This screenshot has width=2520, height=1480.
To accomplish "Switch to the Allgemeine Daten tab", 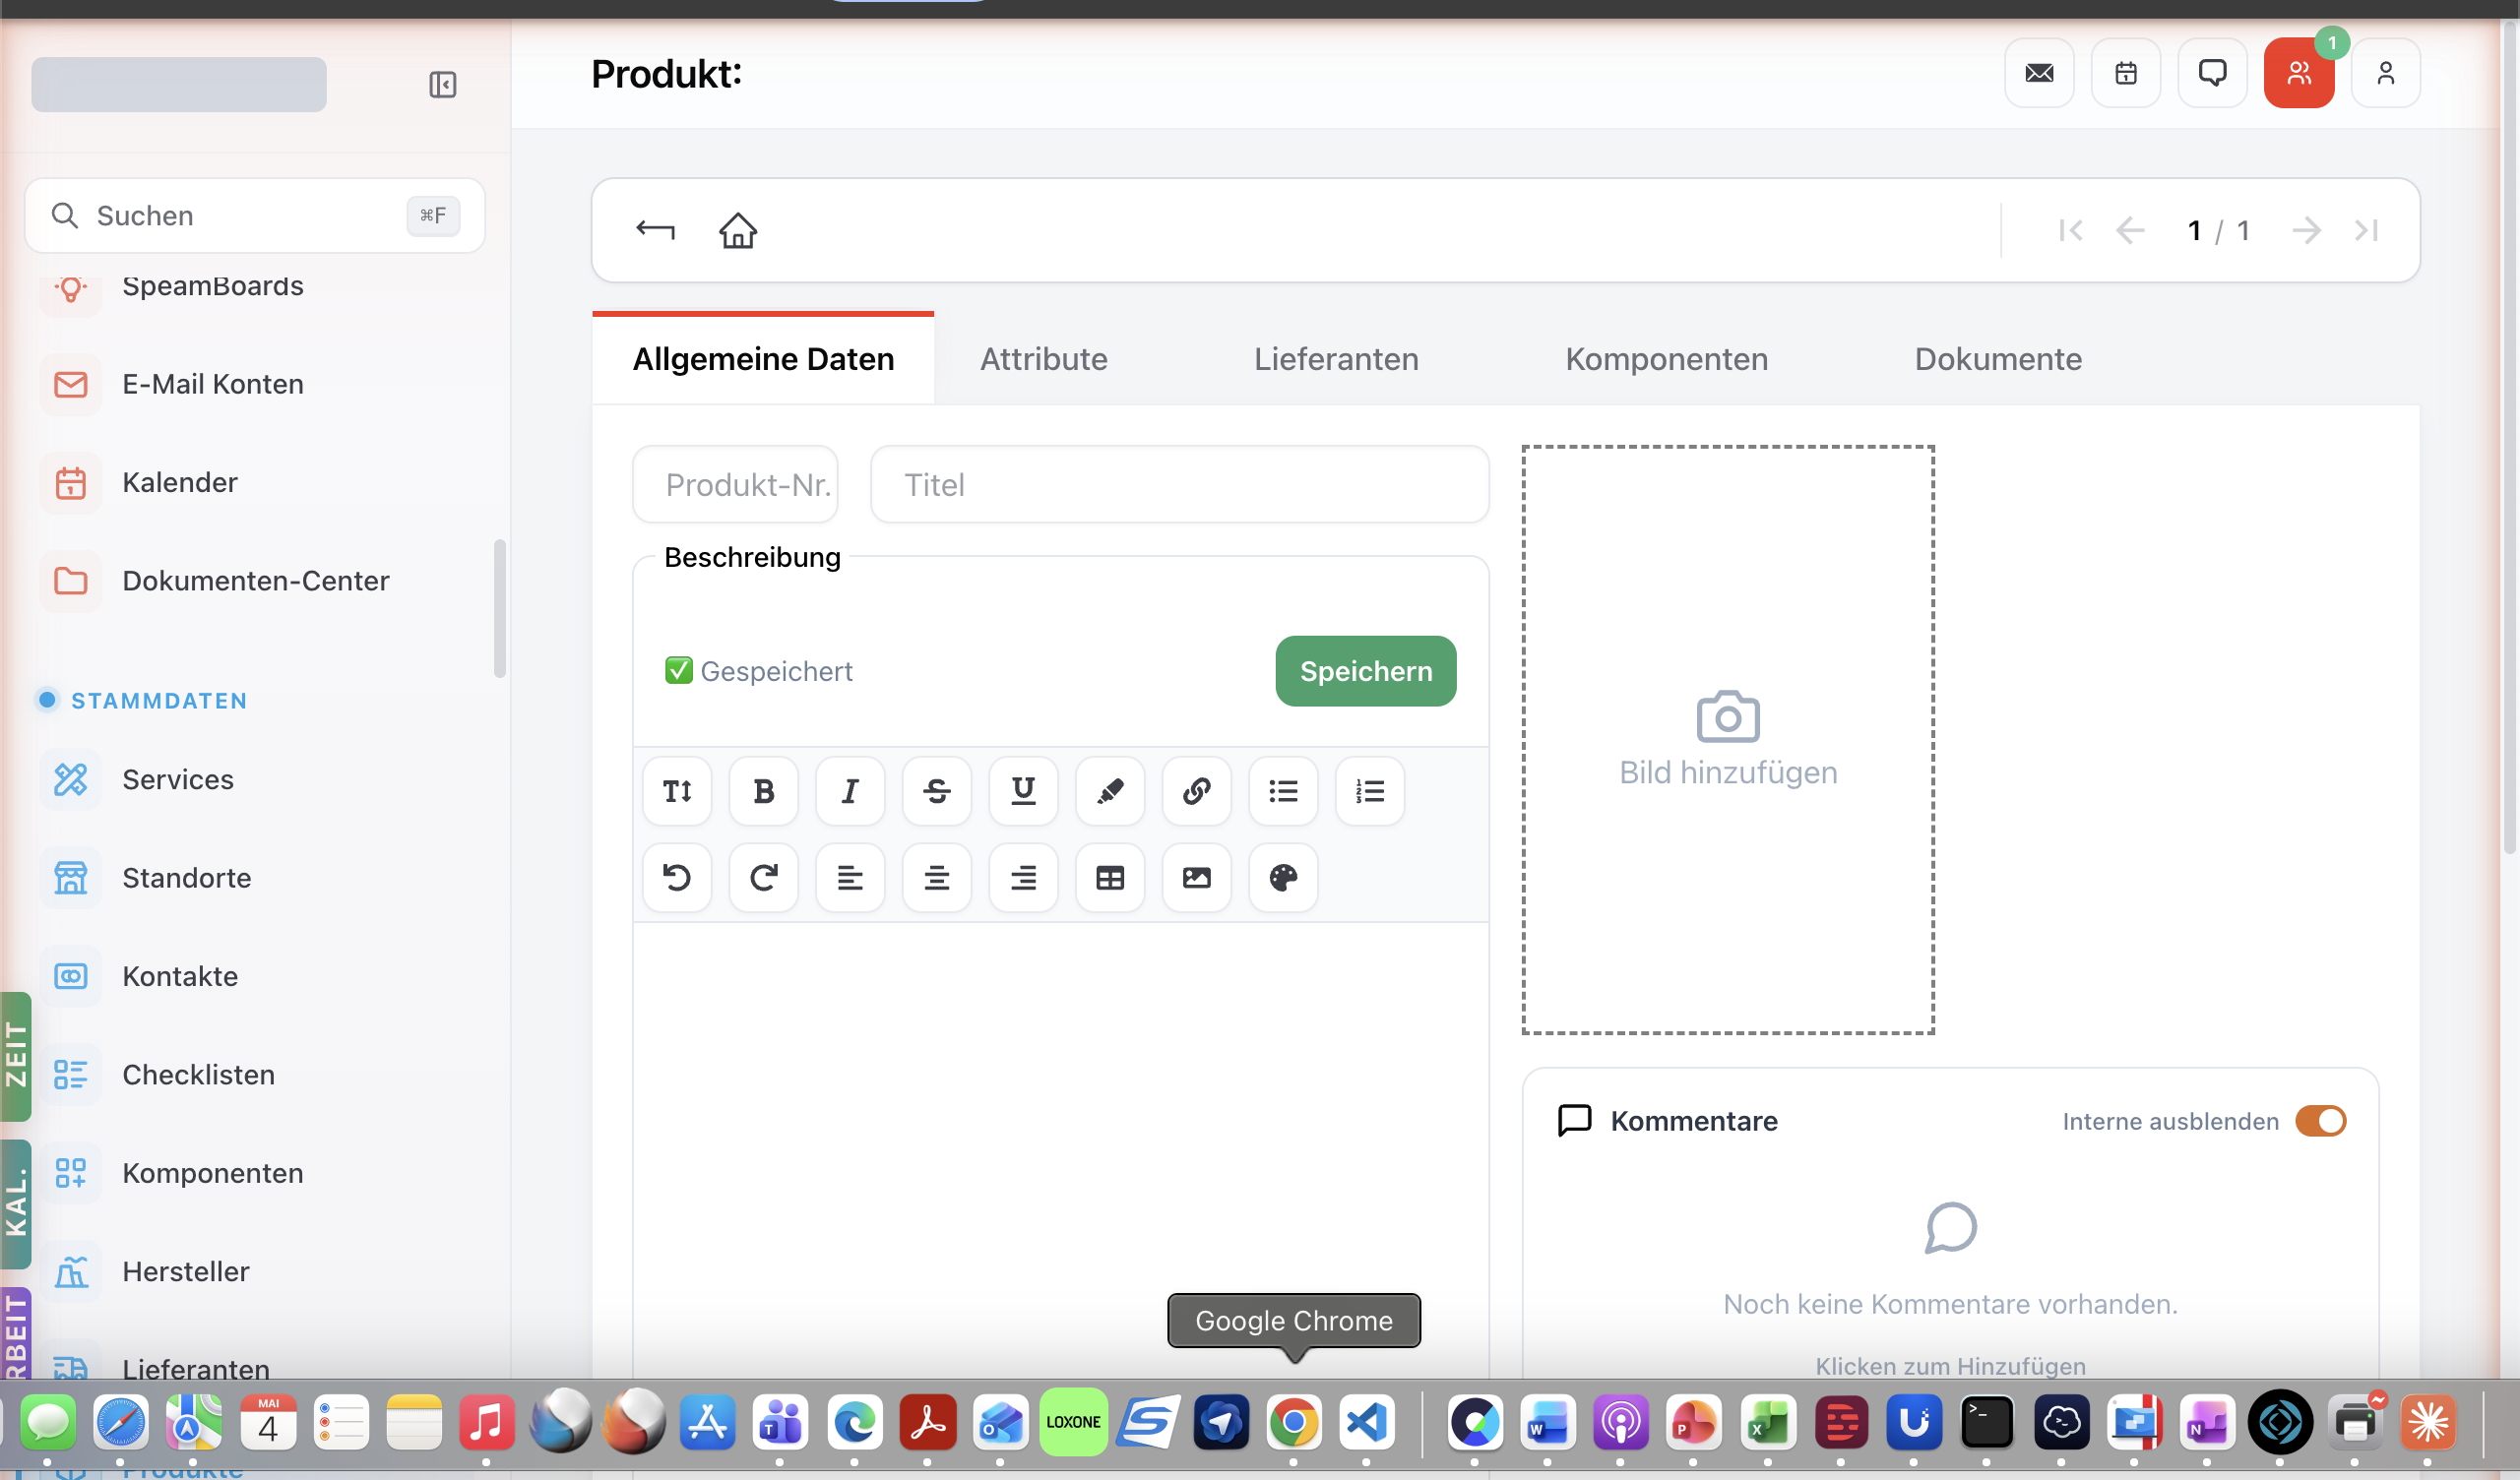I will click(x=763, y=359).
